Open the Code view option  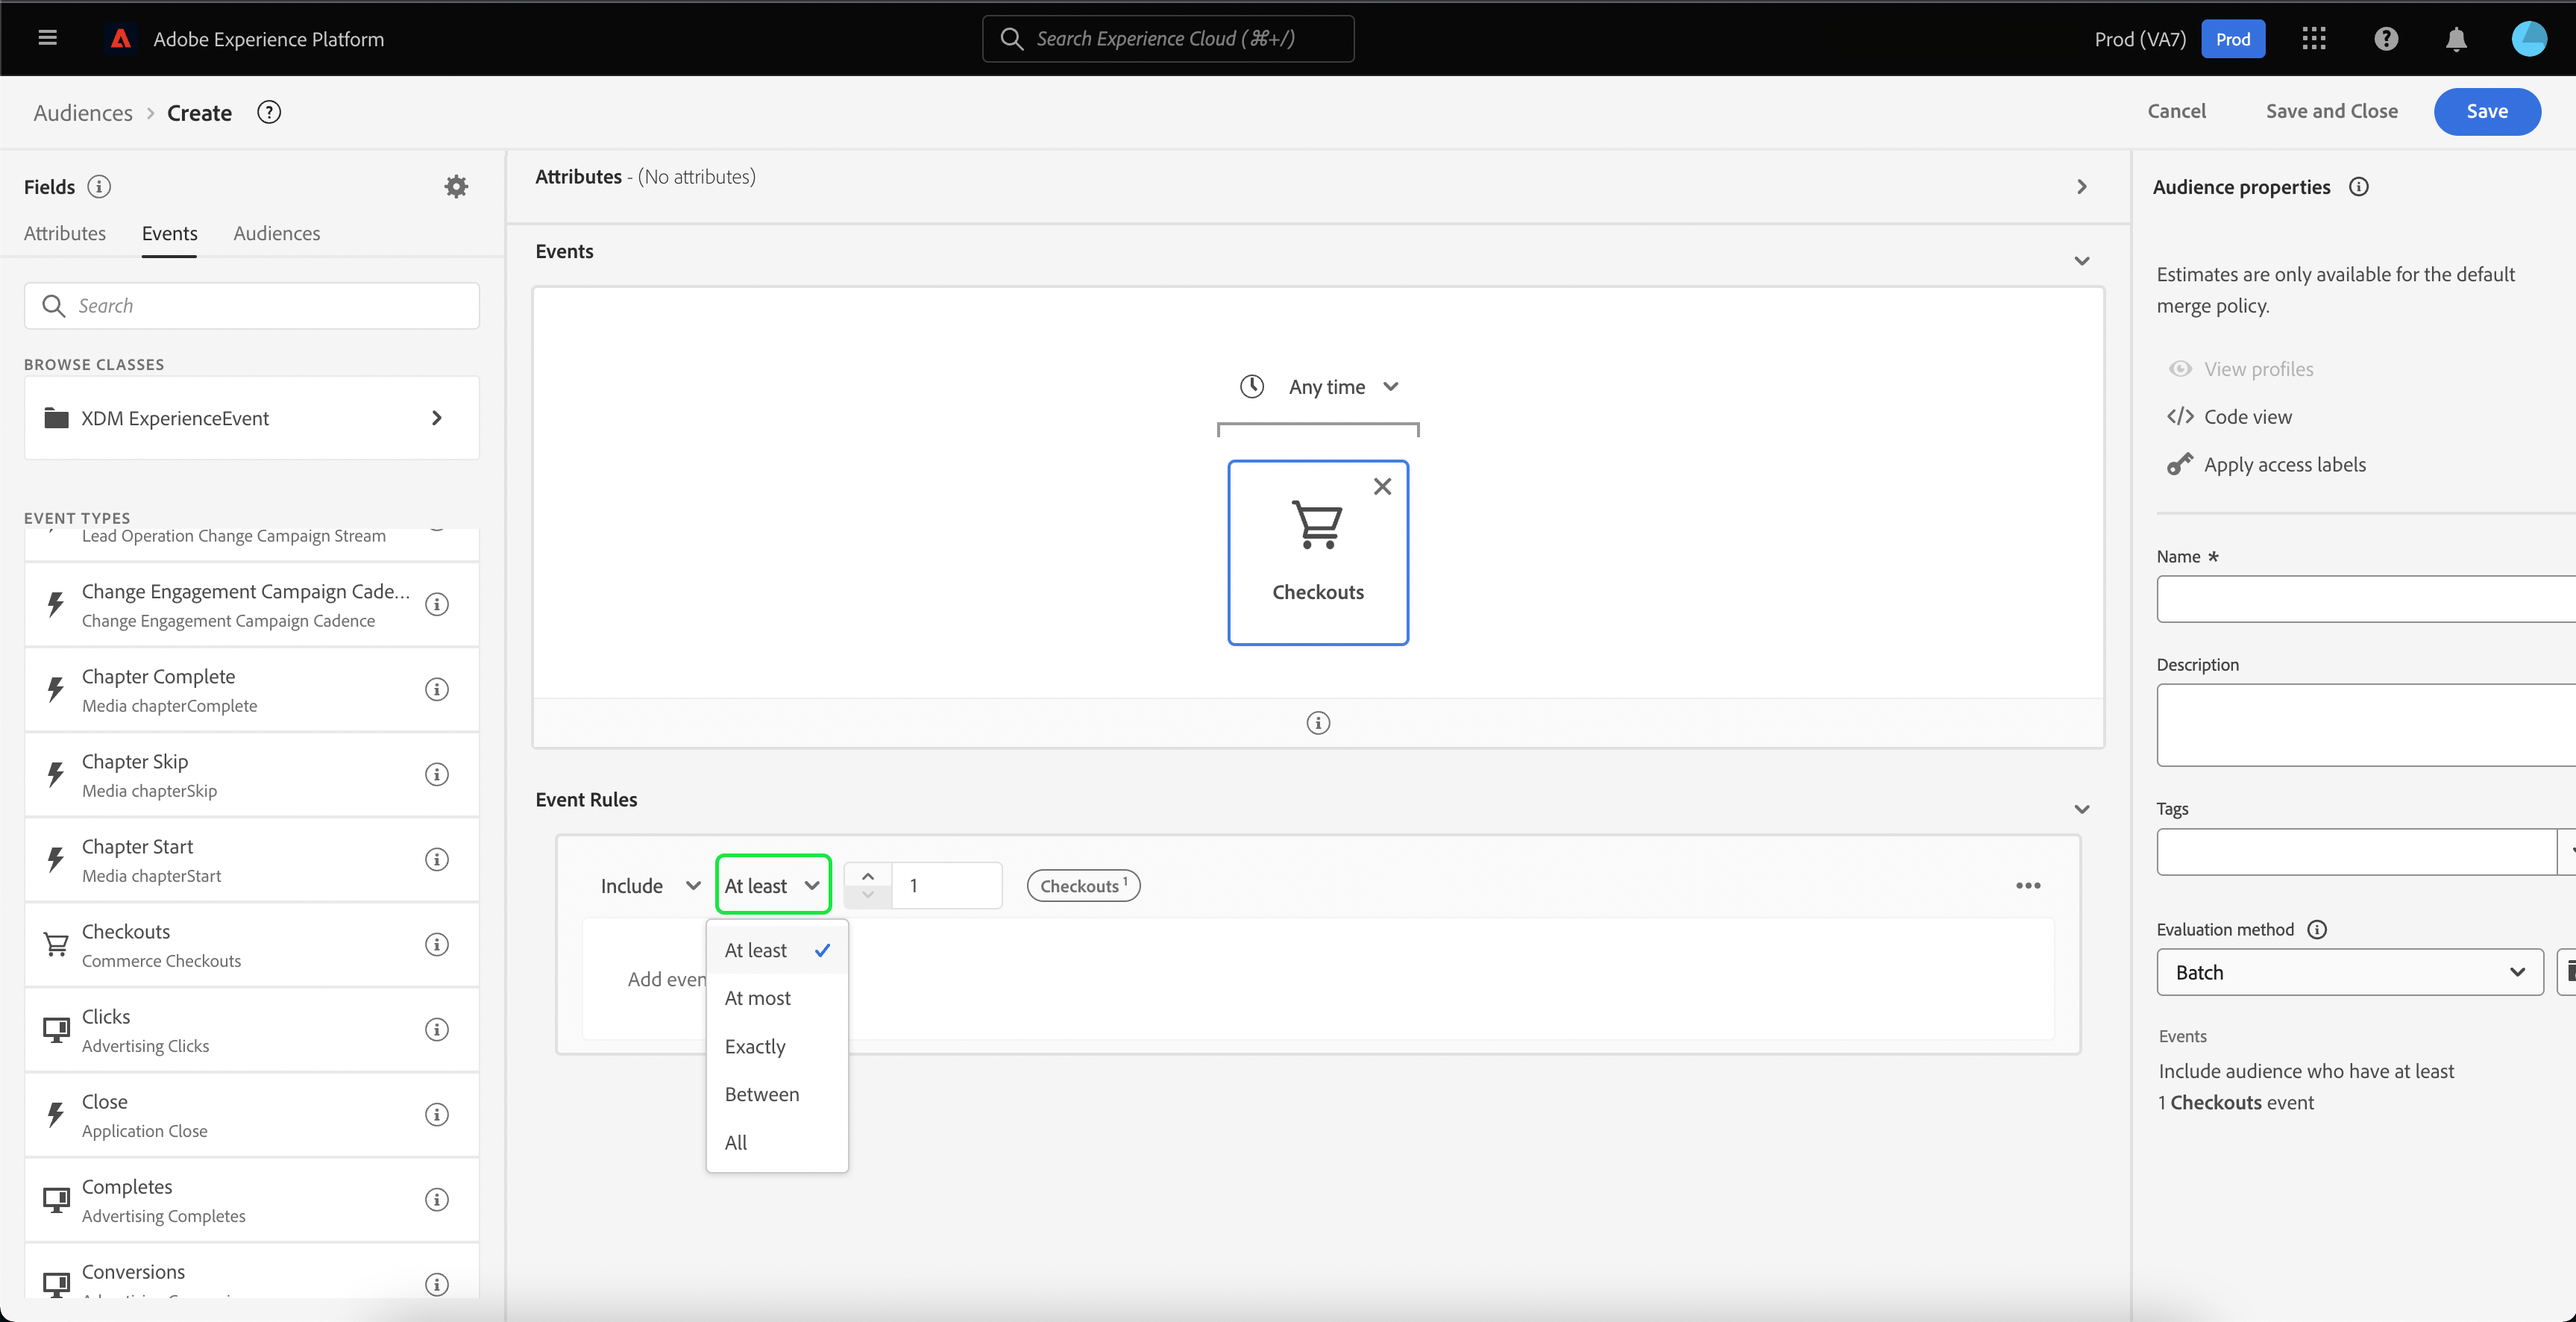click(2247, 416)
